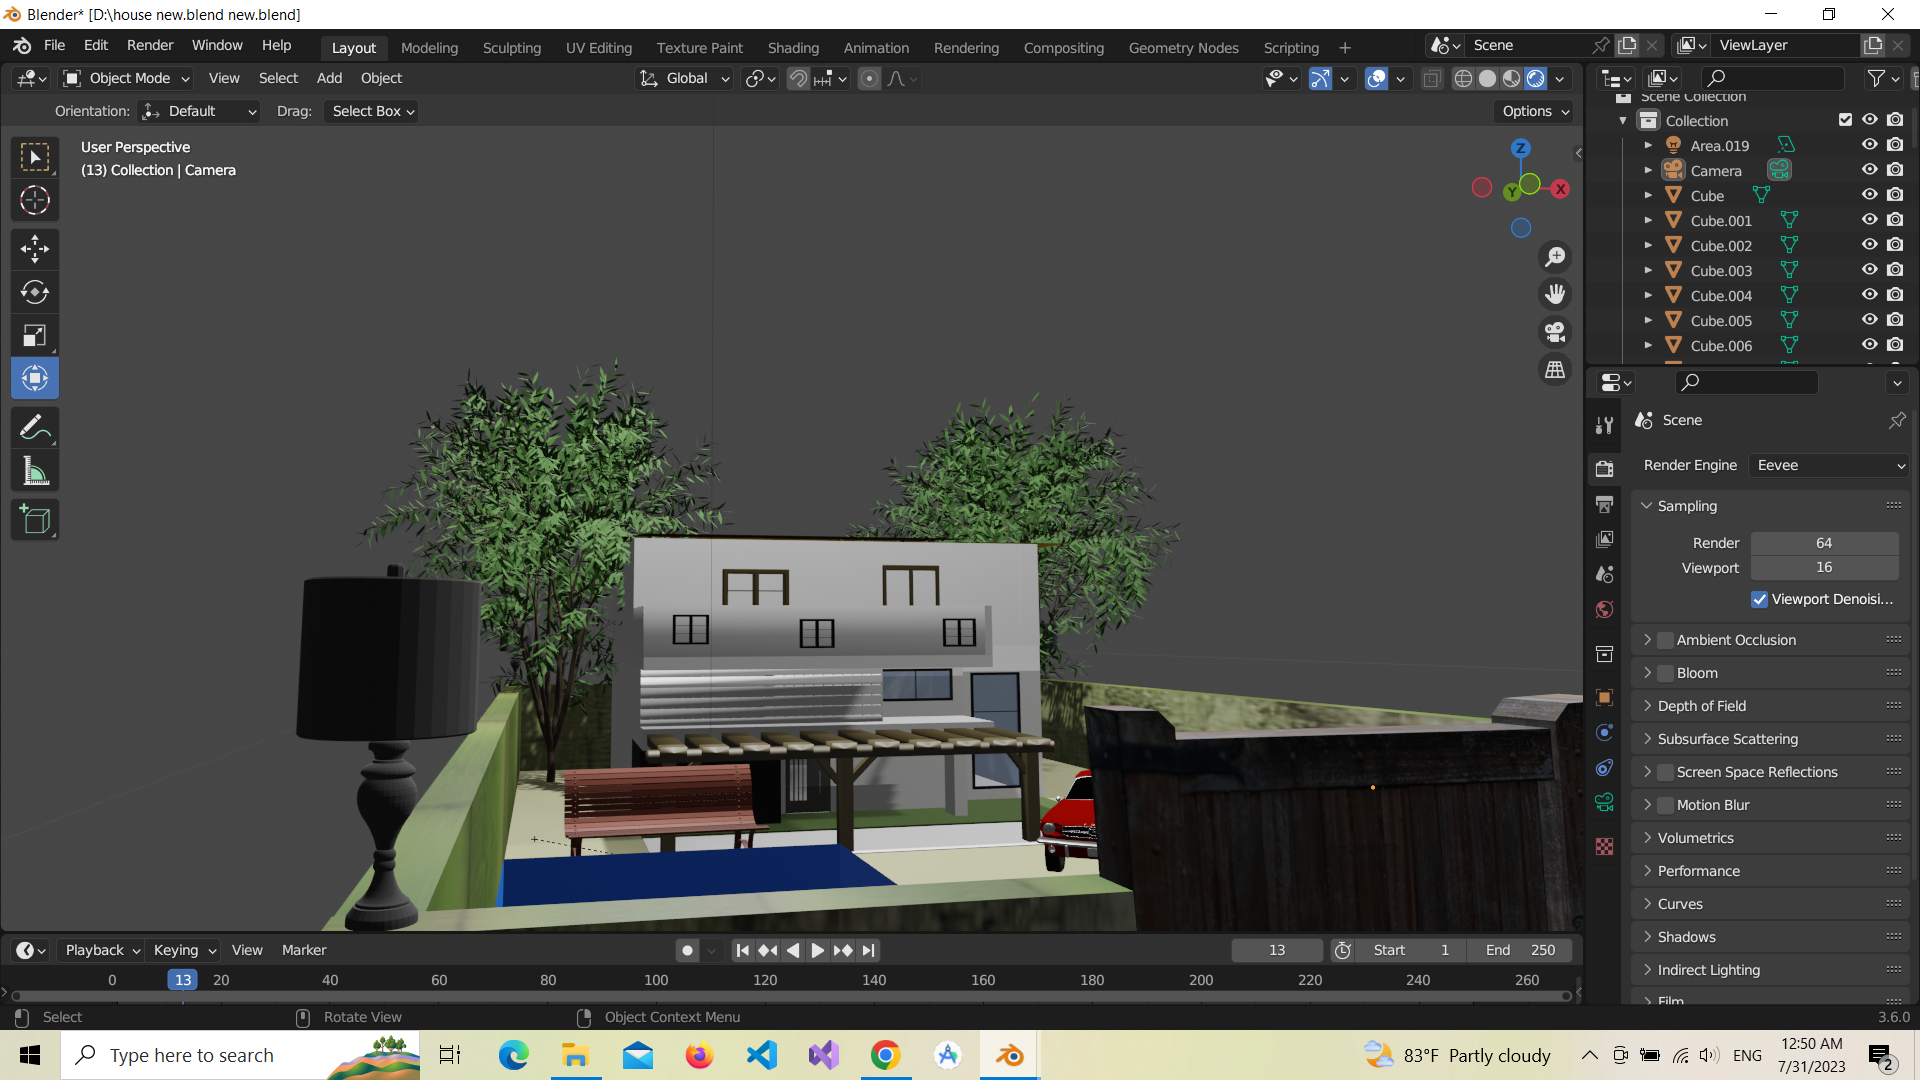Click the Render samples value 64
Image resolution: width=1920 pixels, height=1080 pixels.
pos(1824,543)
